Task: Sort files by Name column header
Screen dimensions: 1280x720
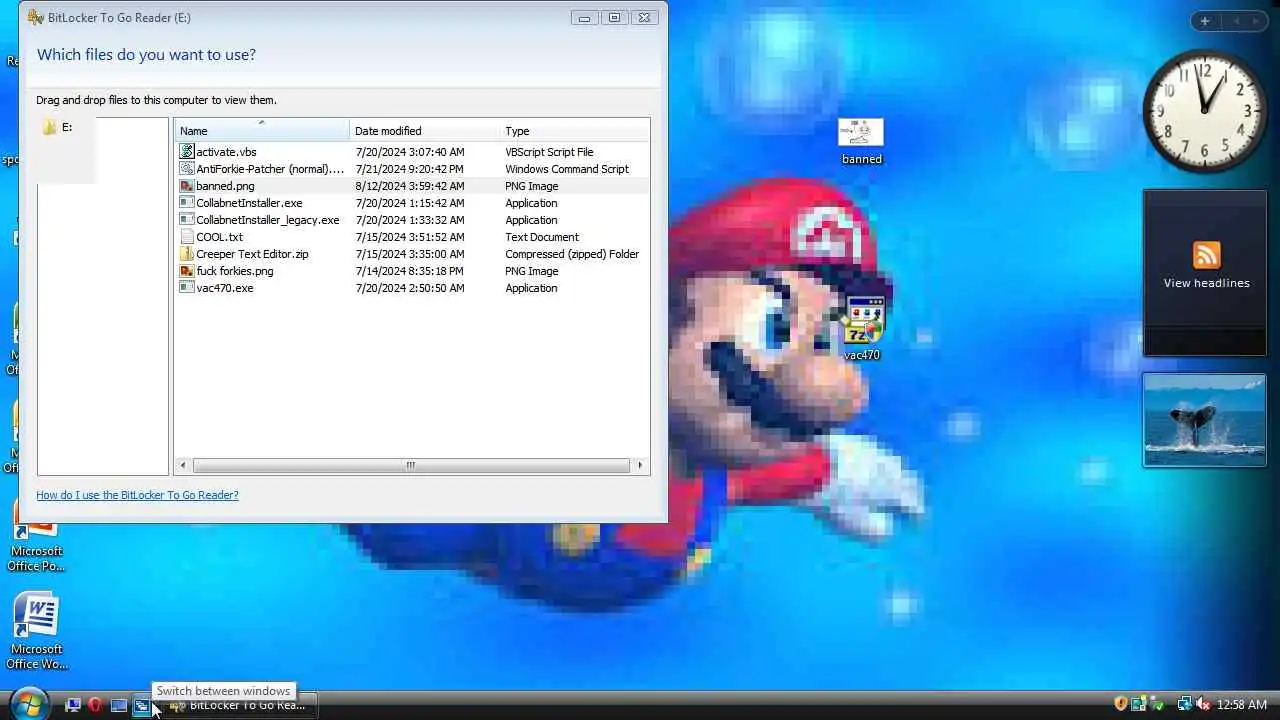Action: (262, 131)
